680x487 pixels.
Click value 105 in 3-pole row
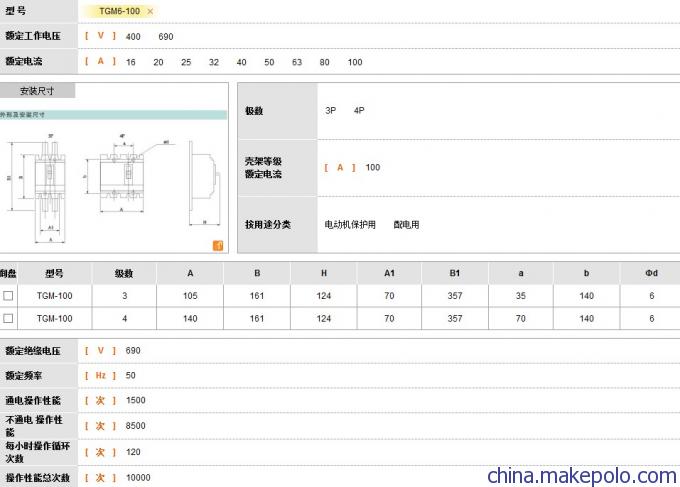[x=190, y=296]
